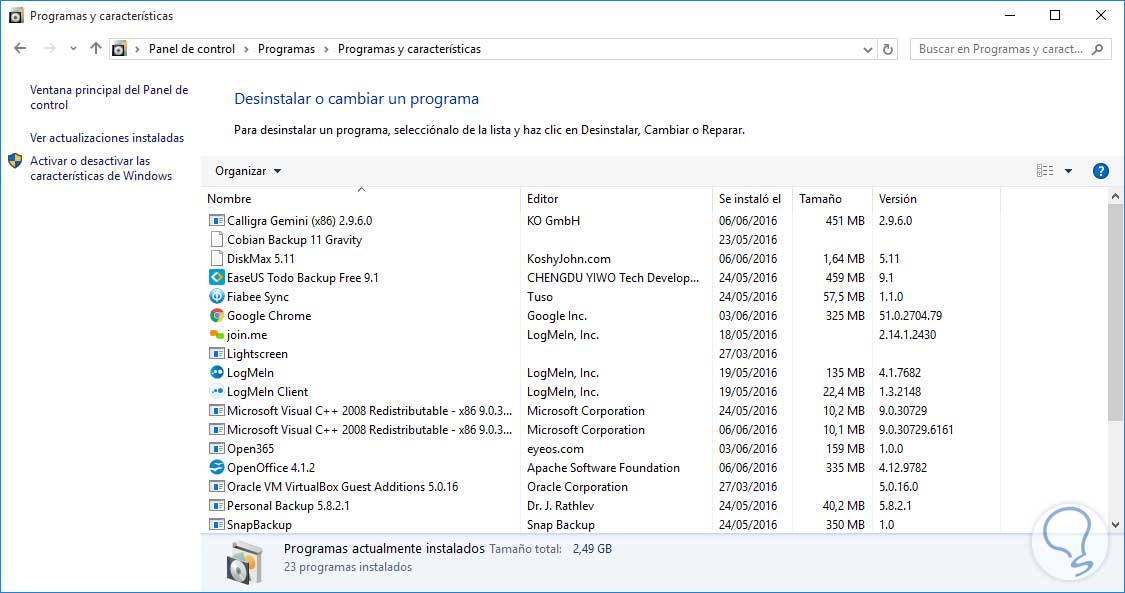Click KO GmbH editor cell
This screenshot has height=593, width=1125.
553,221
